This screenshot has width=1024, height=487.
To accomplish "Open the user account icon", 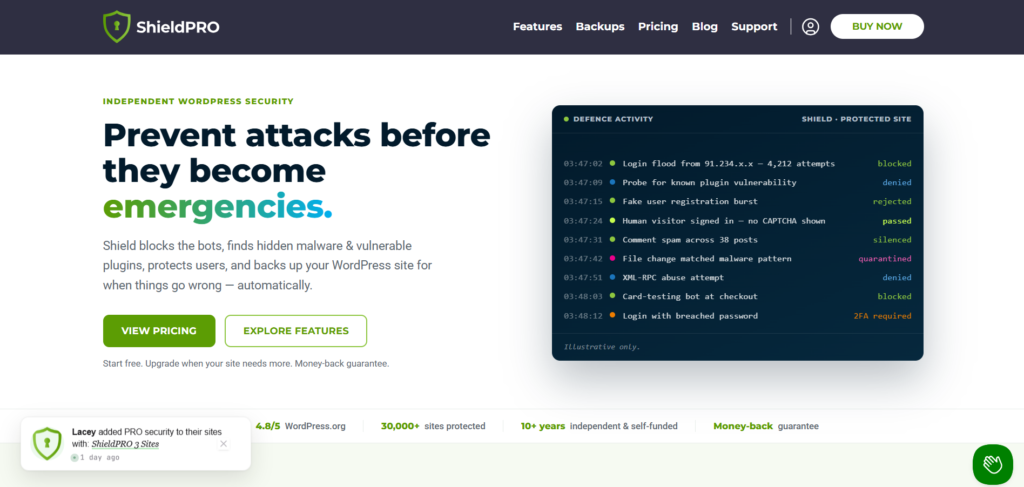I will (810, 27).
